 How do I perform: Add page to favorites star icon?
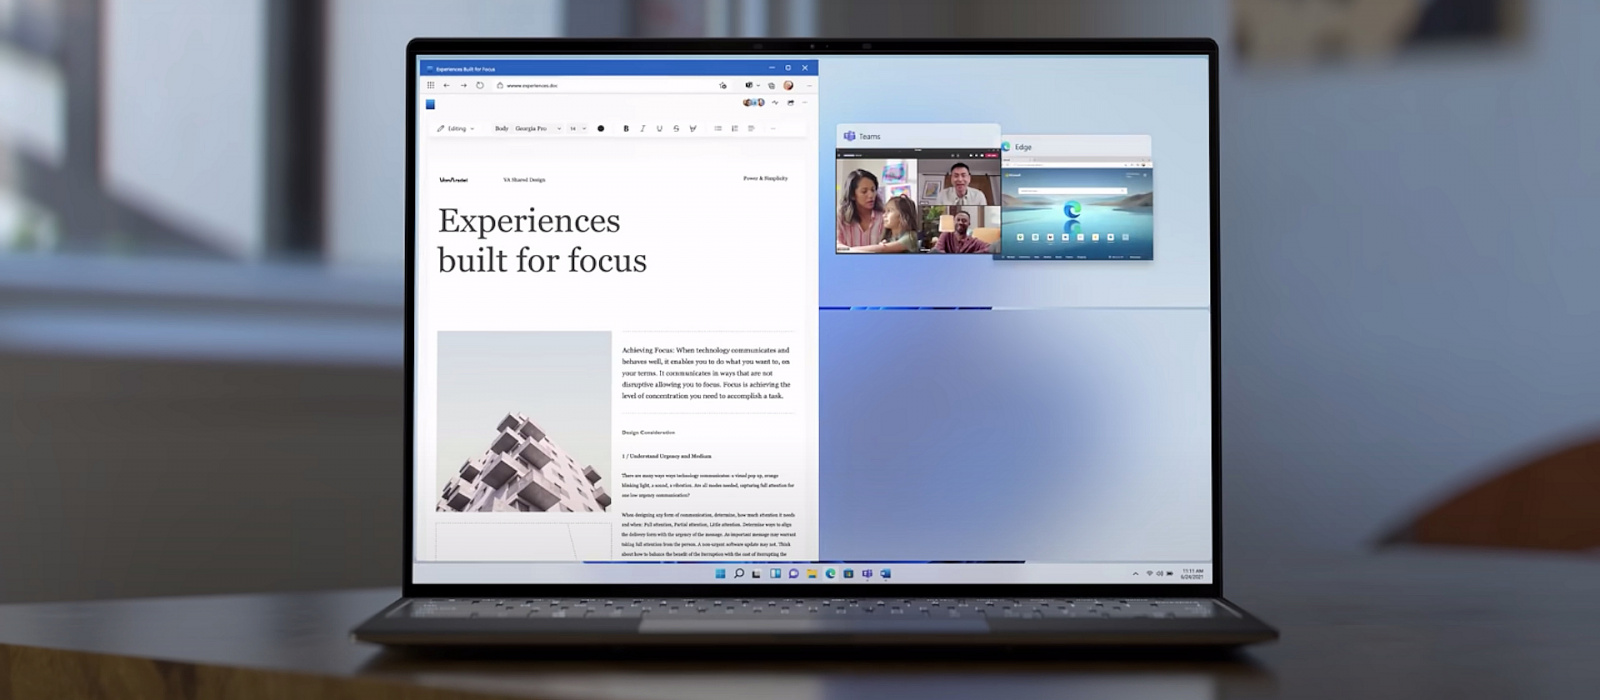click(723, 86)
